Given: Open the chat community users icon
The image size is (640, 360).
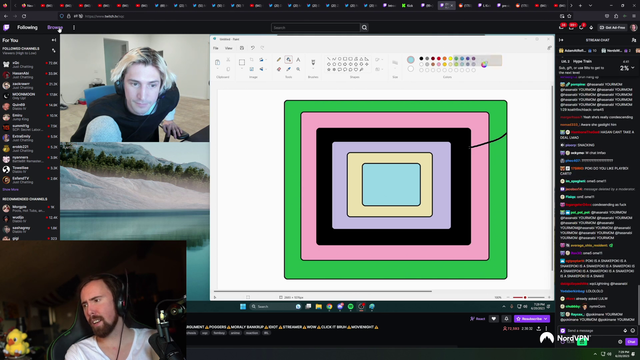Looking at the screenshot, I should pos(633,40).
